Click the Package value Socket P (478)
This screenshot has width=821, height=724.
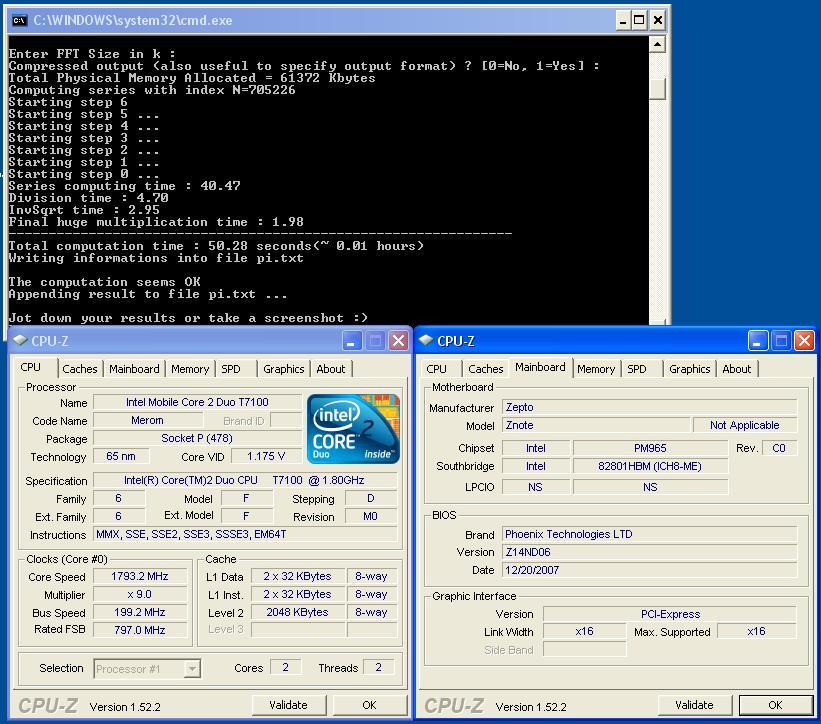[x=197, y=438]
